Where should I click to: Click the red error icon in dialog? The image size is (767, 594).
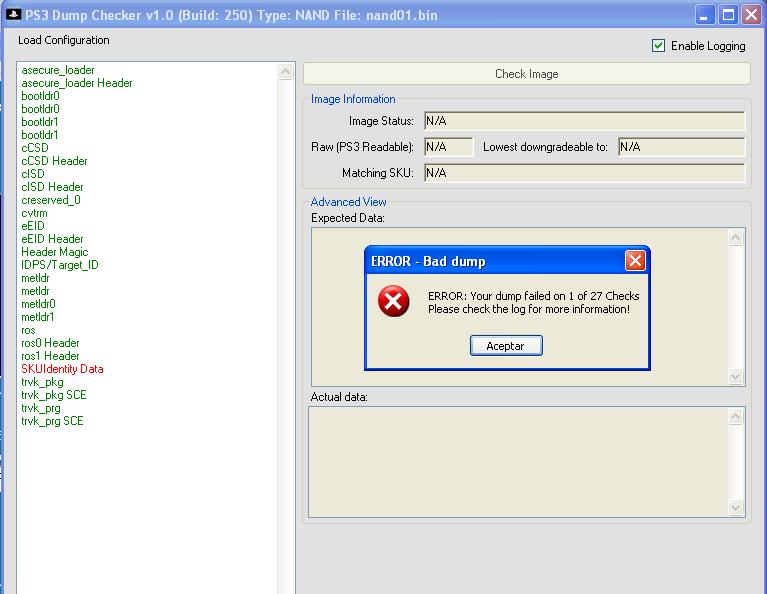[393, 301]
